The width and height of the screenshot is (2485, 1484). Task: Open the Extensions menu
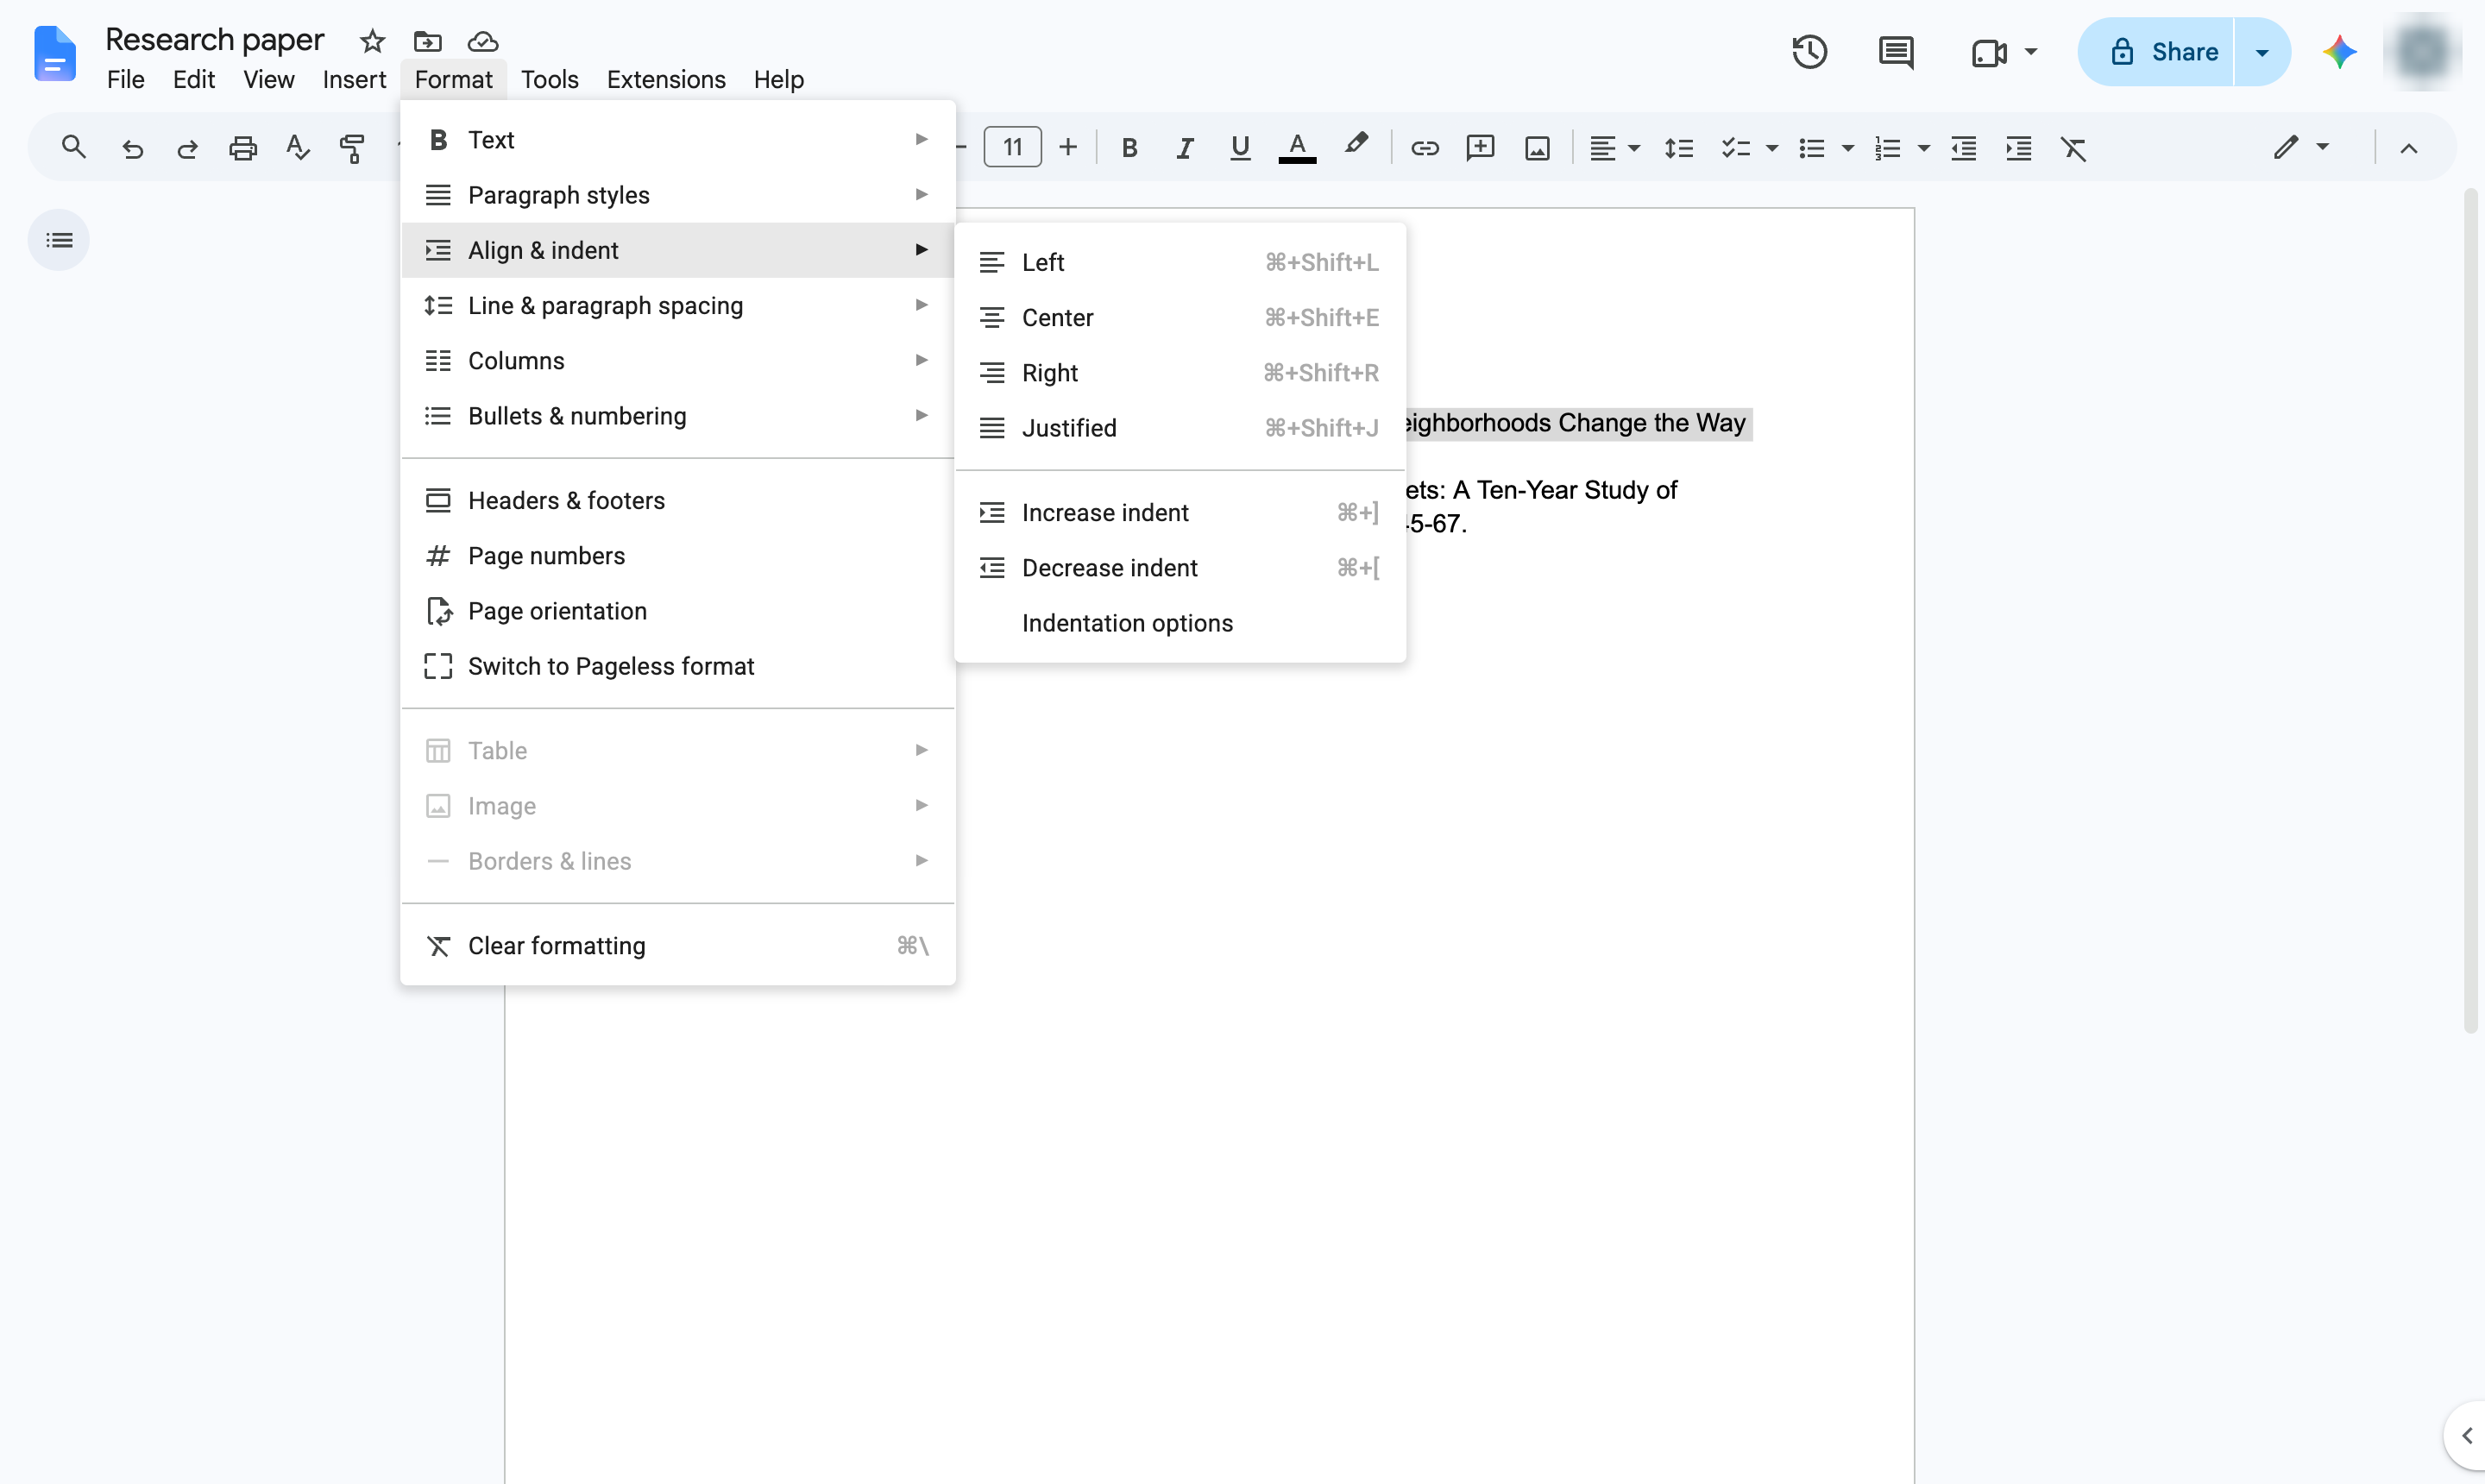click(666, 79)
